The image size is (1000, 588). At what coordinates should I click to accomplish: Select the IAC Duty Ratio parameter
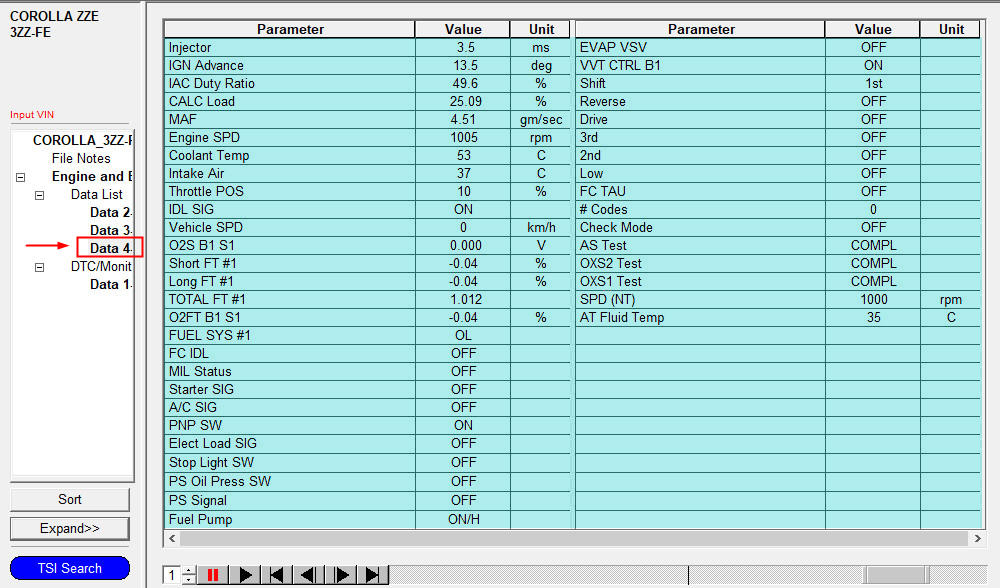tap(290, 83)
